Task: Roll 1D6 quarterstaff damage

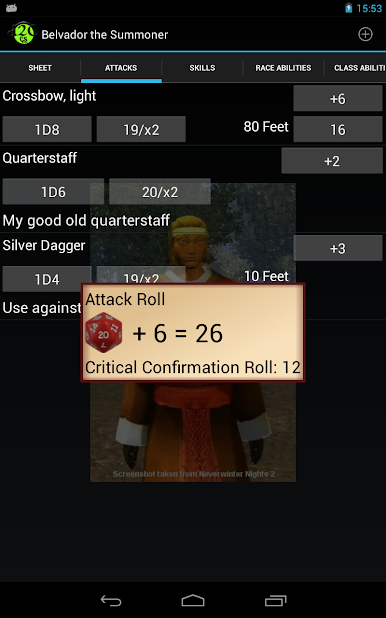Action: (x=53, y=192)
